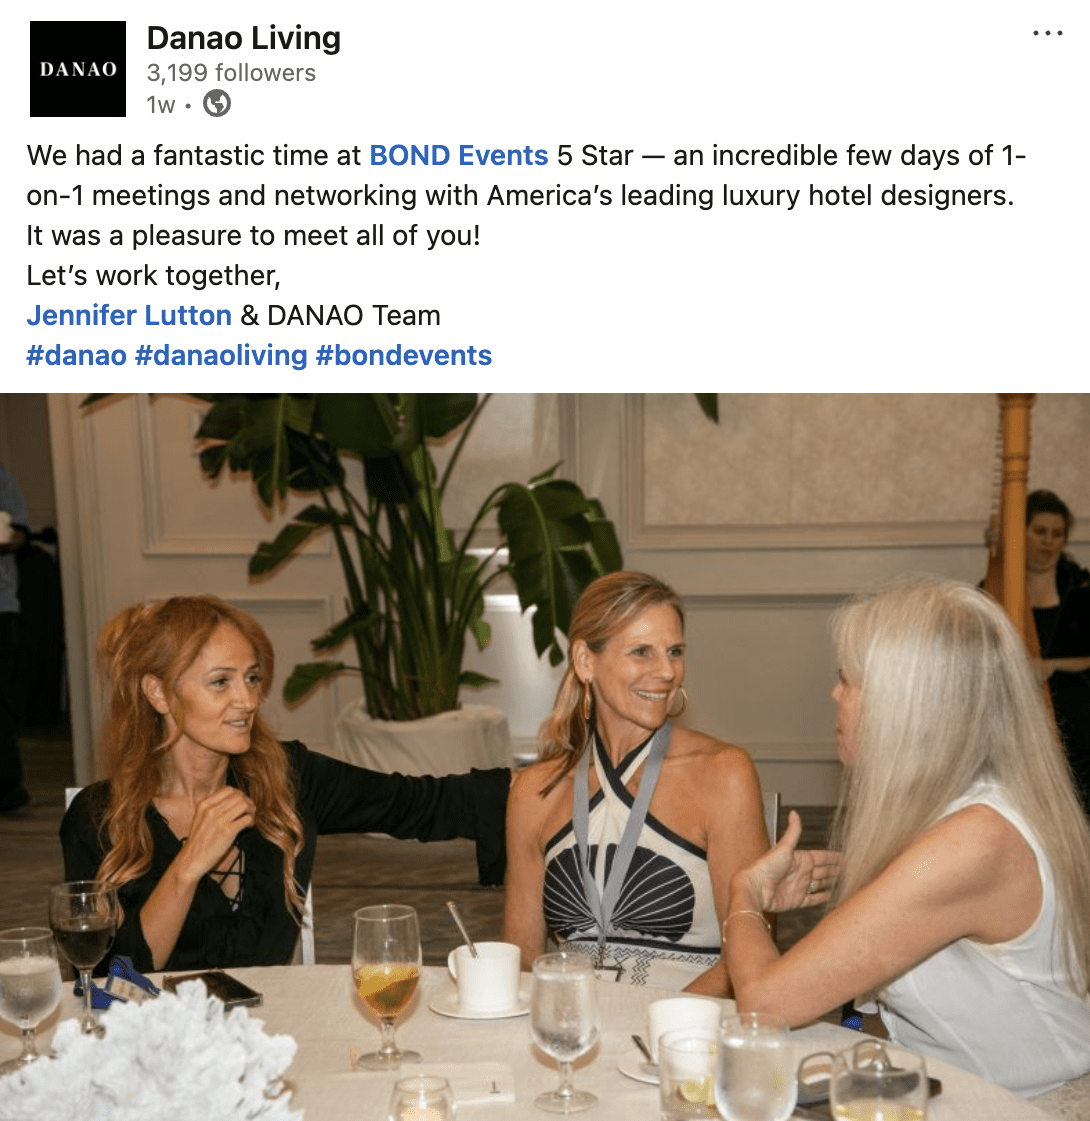Click the 3,199 followers text
Viewport: 1090px width, 1121px height.
coord(231,73)
